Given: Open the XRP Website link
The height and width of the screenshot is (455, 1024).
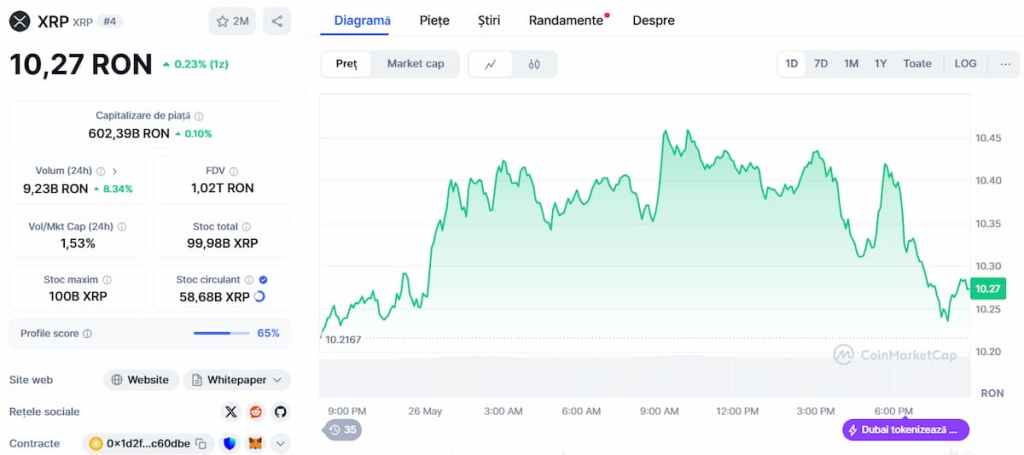Looking at the screenshot, I should point(141,380).
